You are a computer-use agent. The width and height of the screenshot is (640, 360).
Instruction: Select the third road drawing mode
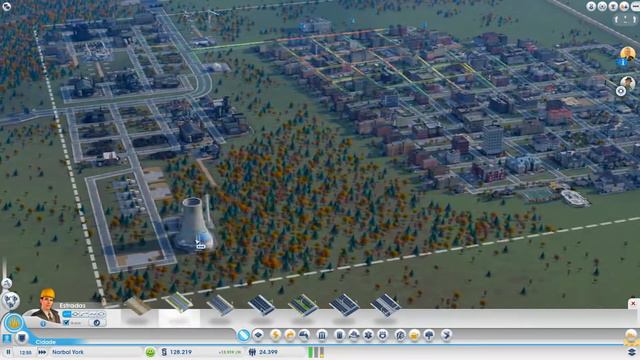pyautogui.click(x=83, y=314)
